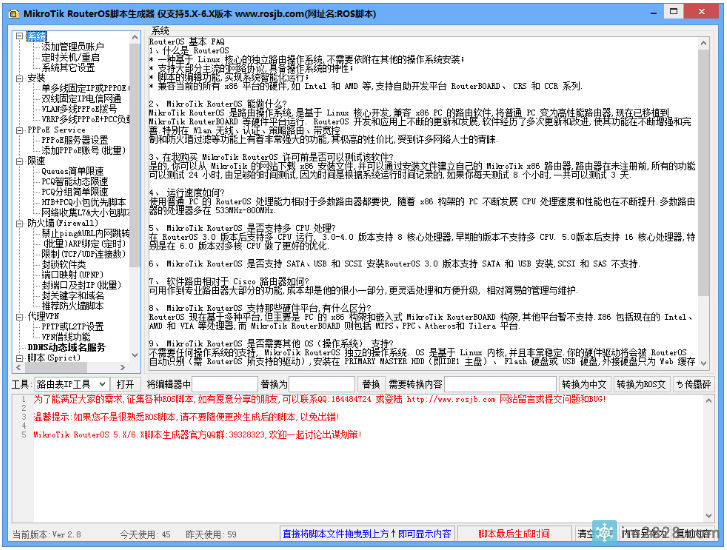Select Queues简单限速 tree item
The image size is (727, 550).
79,171
